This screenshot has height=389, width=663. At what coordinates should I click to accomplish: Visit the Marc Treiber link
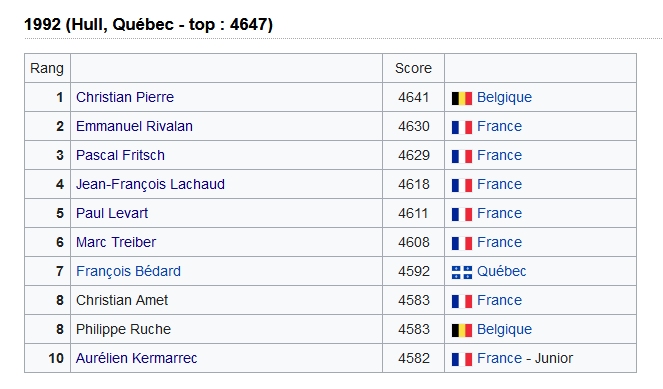(116, 242)
